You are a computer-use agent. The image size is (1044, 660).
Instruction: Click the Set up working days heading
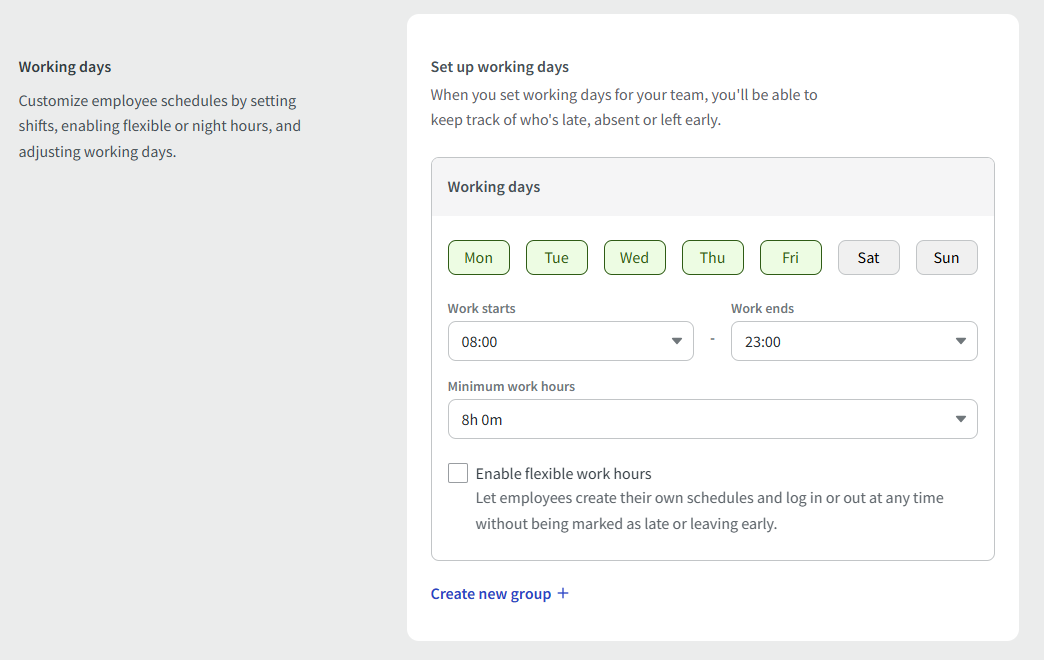coord(499,67)
